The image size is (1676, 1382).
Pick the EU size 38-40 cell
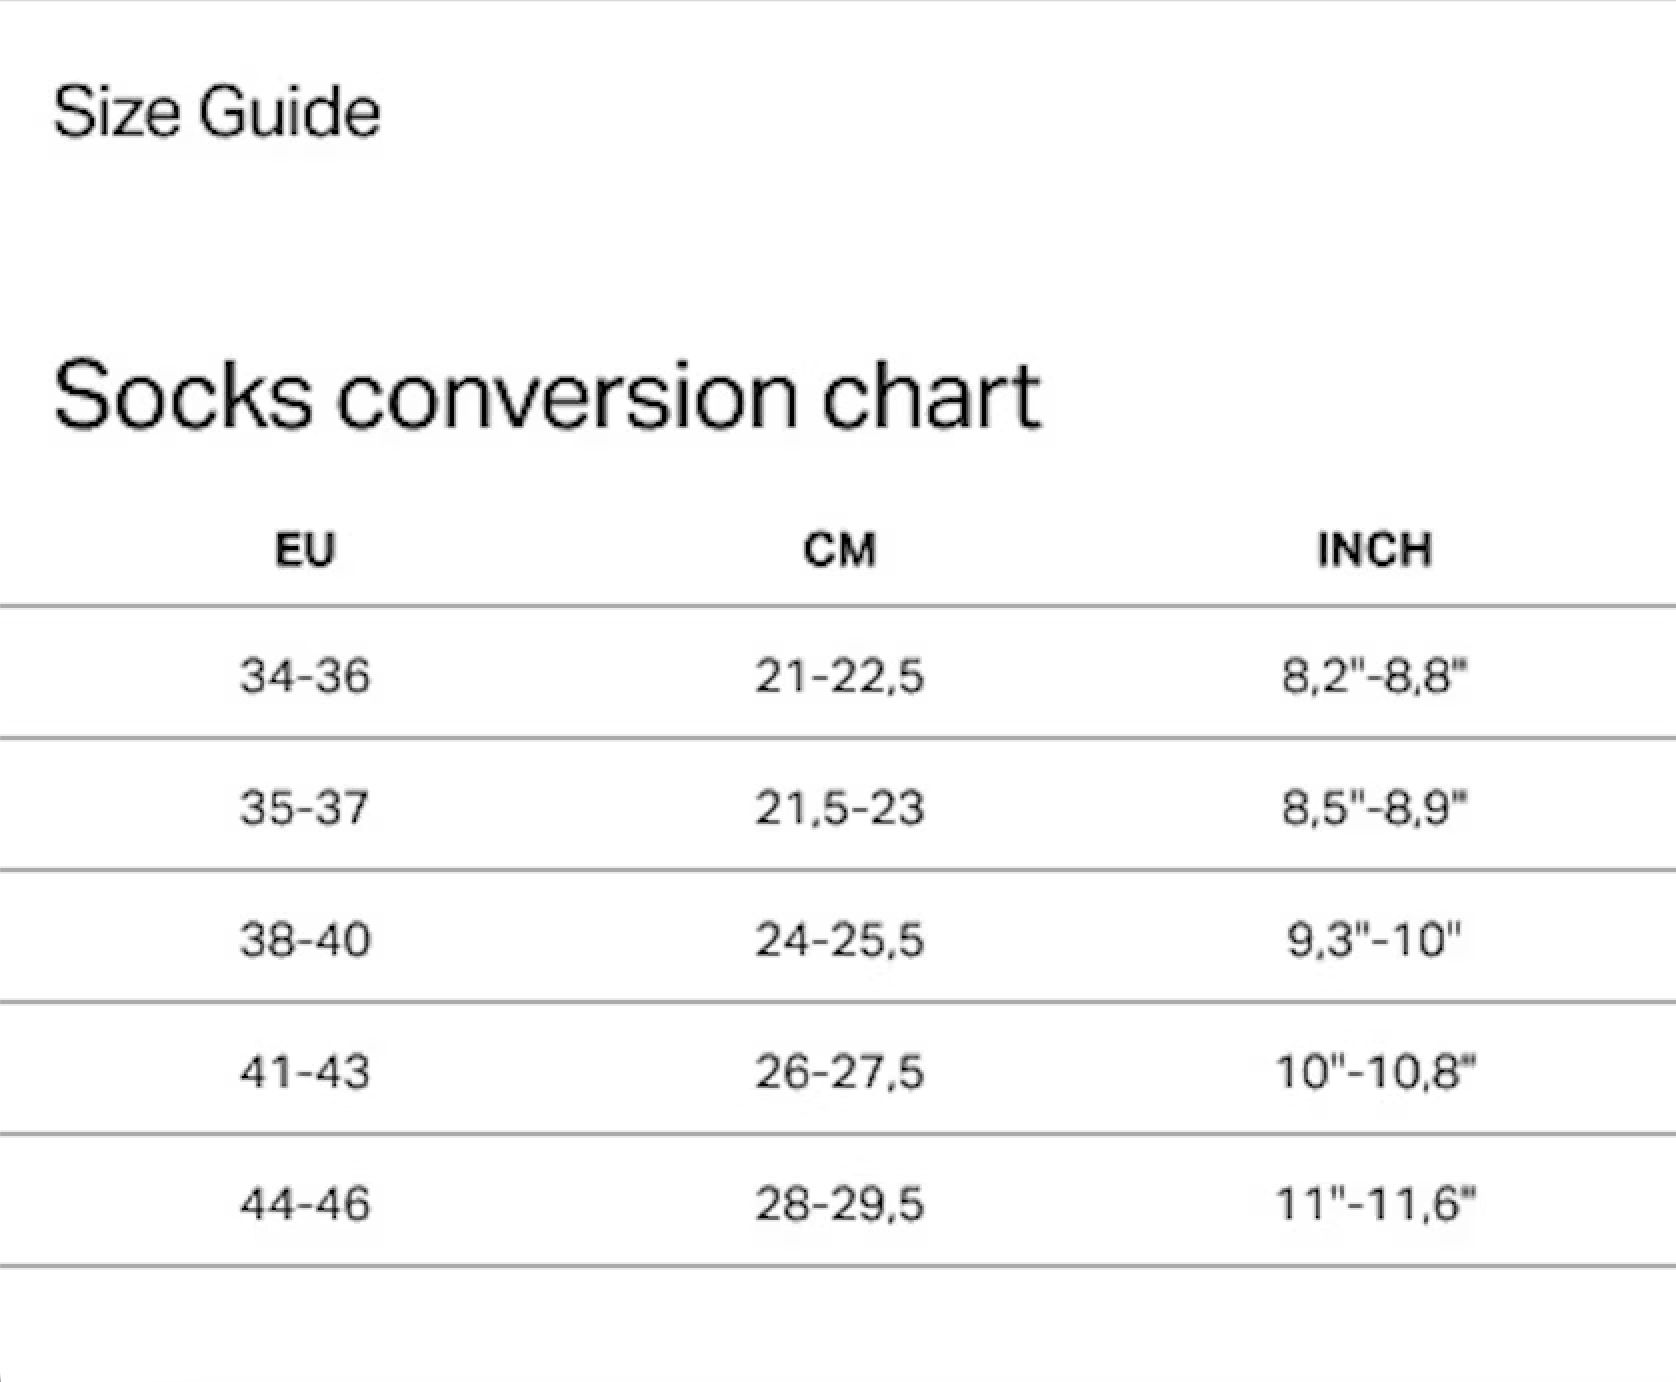(x=305, y=940)
